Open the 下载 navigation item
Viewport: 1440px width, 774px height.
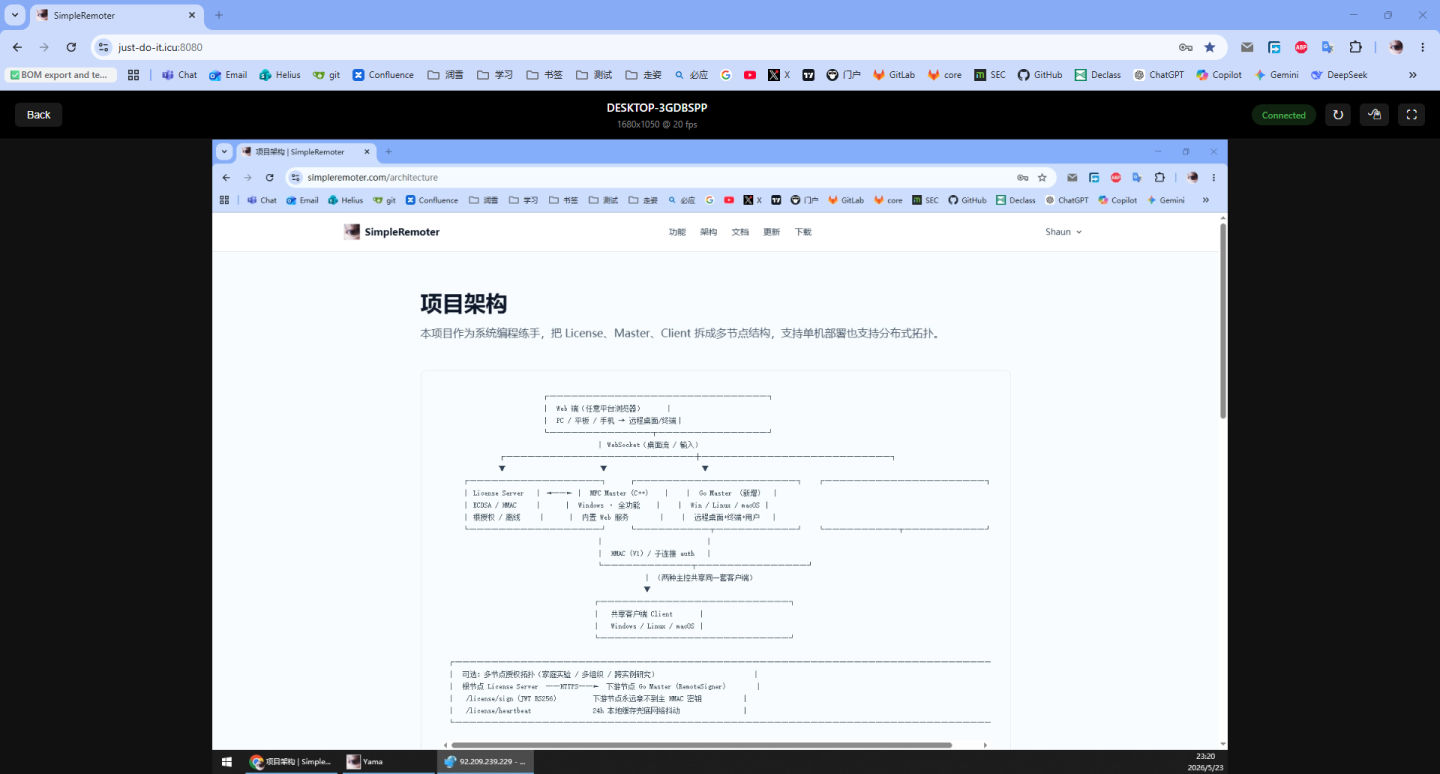coord(803,232)
